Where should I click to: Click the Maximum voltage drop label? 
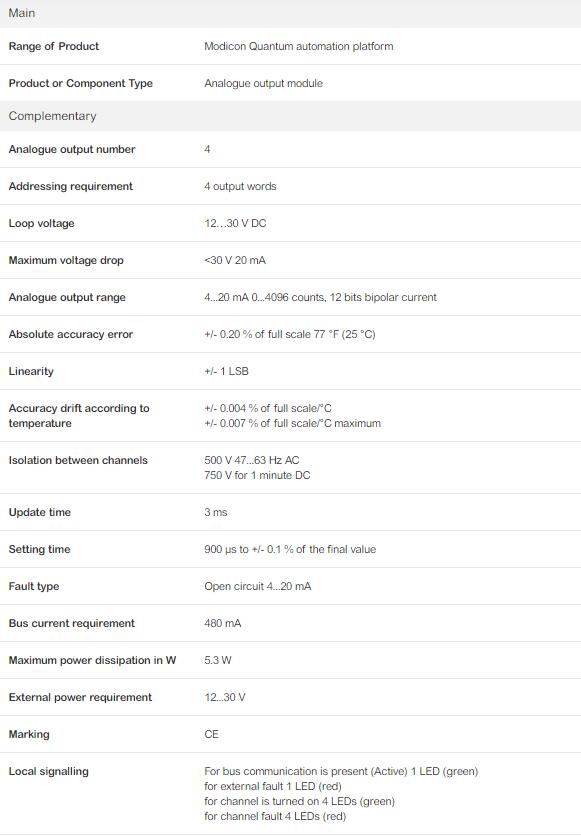(66, 260)
